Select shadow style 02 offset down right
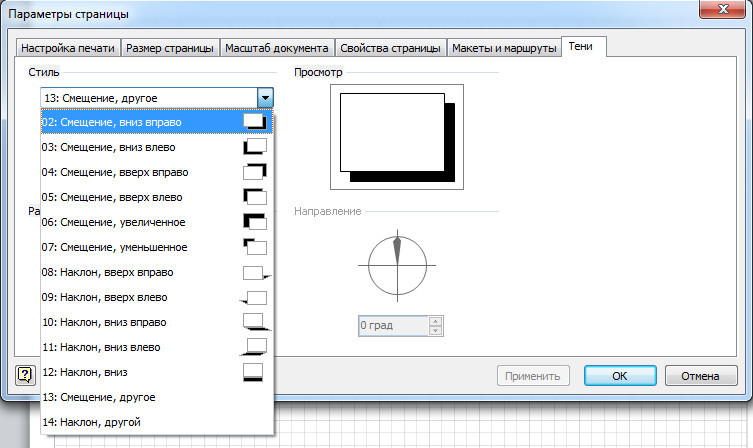Screen dimensions: 753x448 [x=155, y=121]
